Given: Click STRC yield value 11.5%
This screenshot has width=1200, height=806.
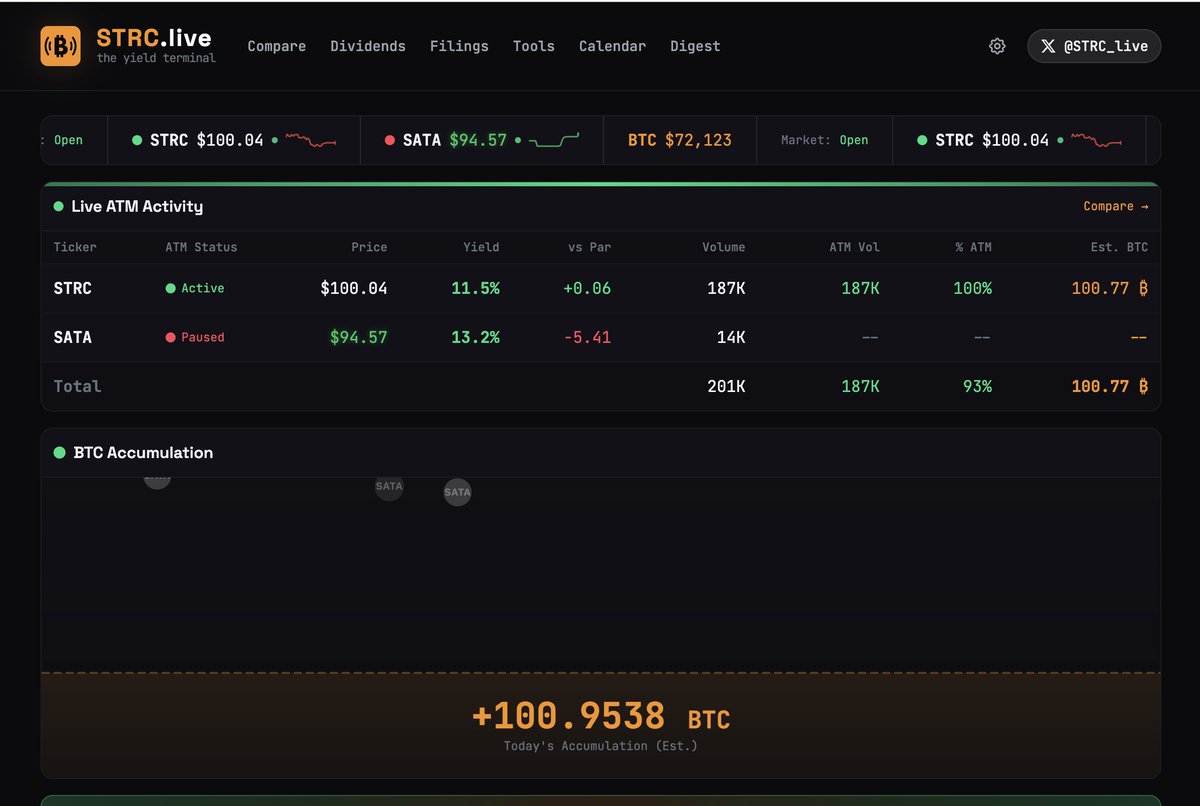Looking at the screenshot, I should pyautogui.click(x=475, y=288).
